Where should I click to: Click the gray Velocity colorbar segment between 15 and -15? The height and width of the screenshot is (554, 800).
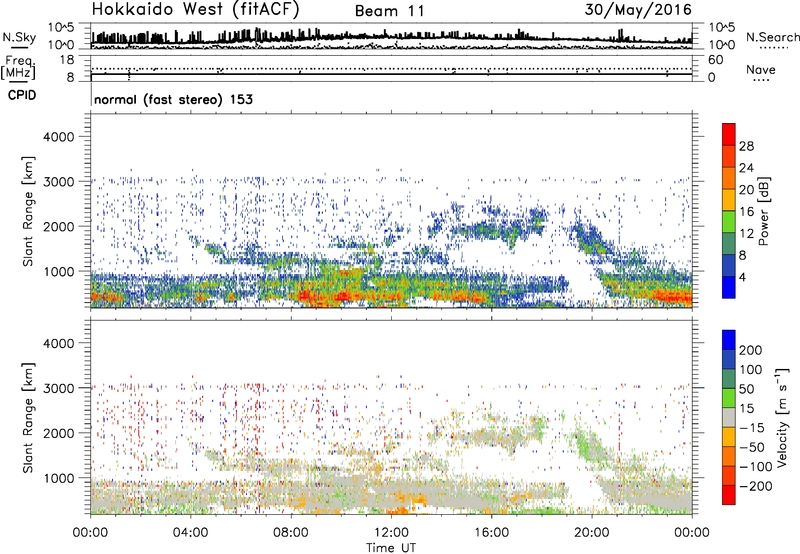(729, 417)
